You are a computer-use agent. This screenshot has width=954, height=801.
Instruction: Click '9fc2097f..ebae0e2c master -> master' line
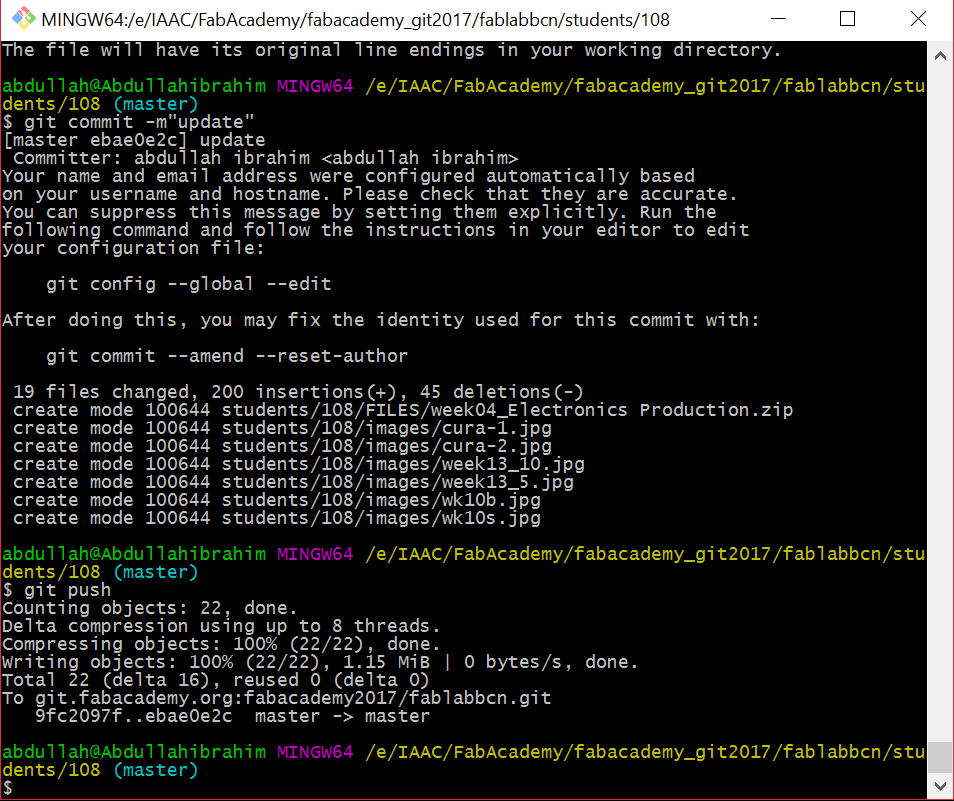coord(232,716)
